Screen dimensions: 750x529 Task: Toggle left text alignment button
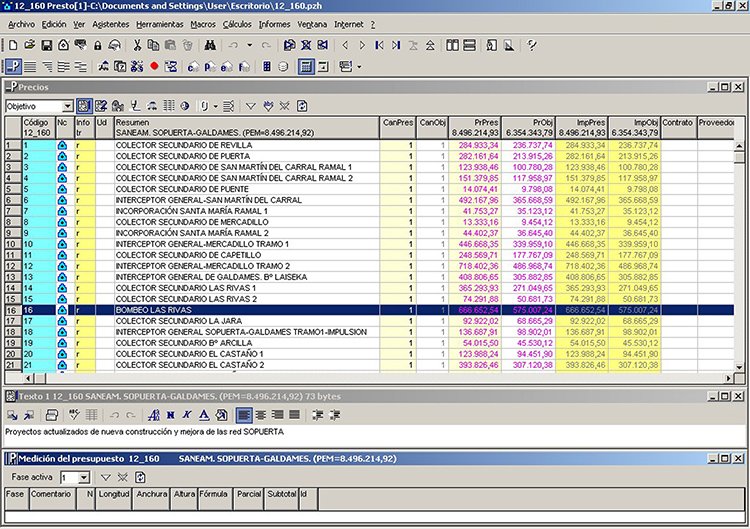[x=244, y=414]
